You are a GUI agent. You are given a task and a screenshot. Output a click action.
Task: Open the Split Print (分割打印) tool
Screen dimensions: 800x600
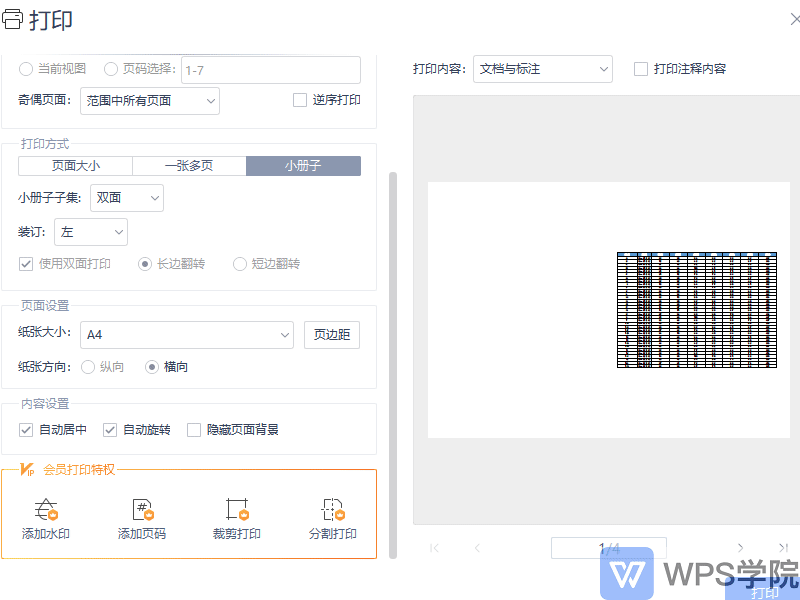pyautogui.click(x=332, y=510)
